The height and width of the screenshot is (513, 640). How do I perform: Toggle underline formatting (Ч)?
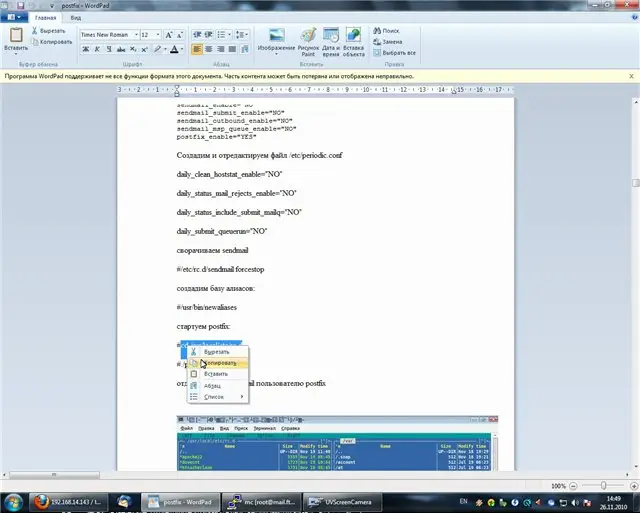tap(109, 49)
